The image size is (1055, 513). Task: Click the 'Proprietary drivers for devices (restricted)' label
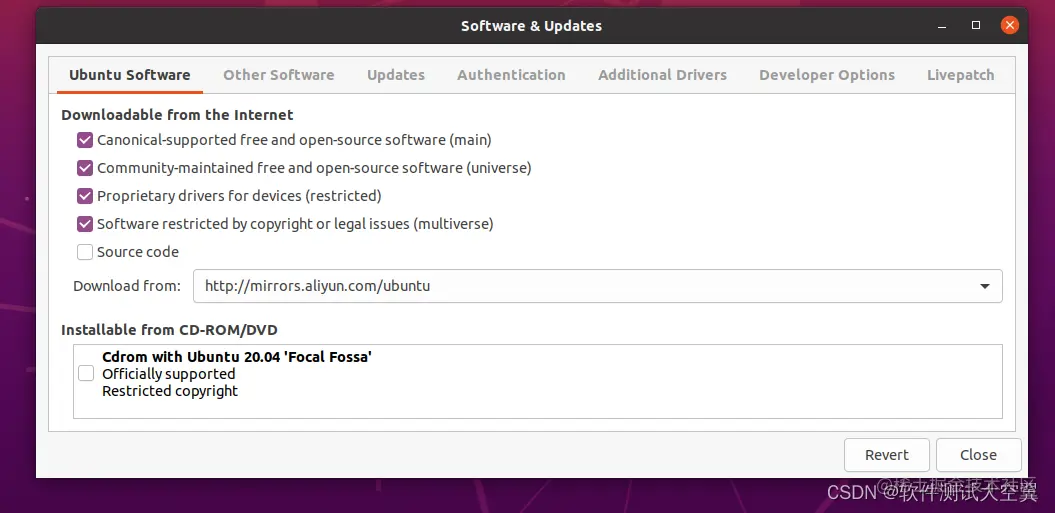[x=239, y=196]
